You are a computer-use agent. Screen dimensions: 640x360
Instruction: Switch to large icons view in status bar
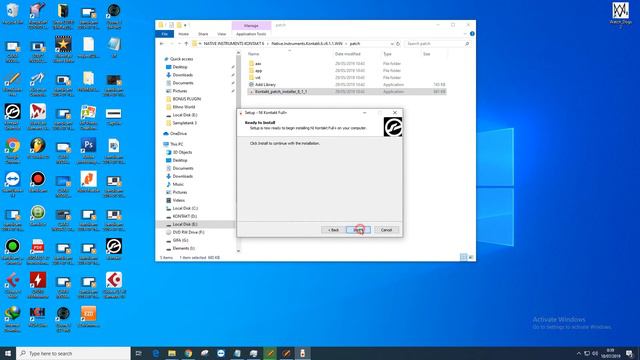click(x=471, y=257)
